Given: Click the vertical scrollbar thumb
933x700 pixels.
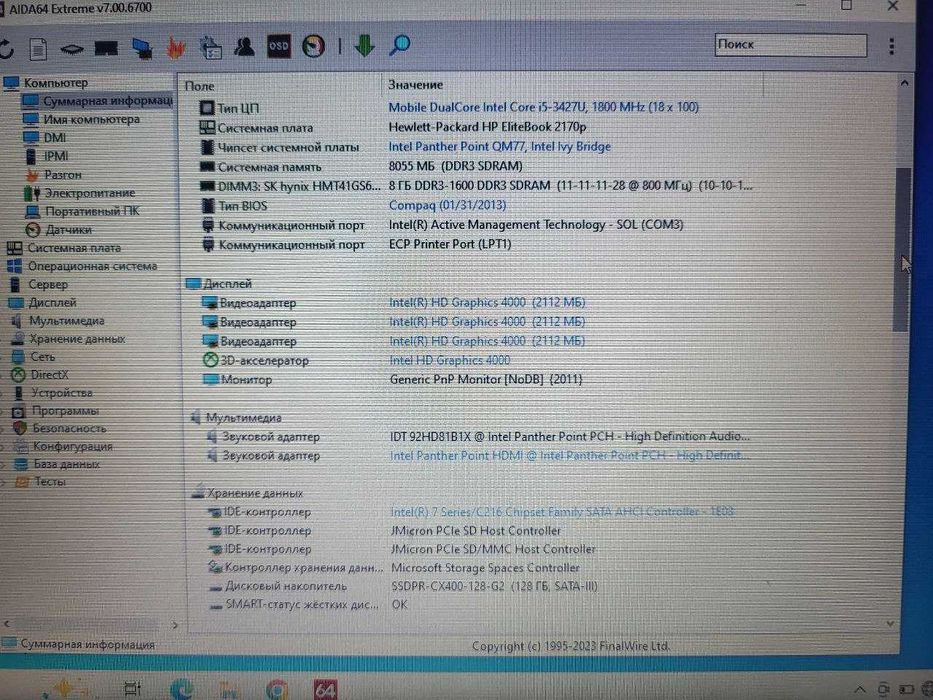Looking at the screenshot, I should pyautogui.click(x=902, y=249).
